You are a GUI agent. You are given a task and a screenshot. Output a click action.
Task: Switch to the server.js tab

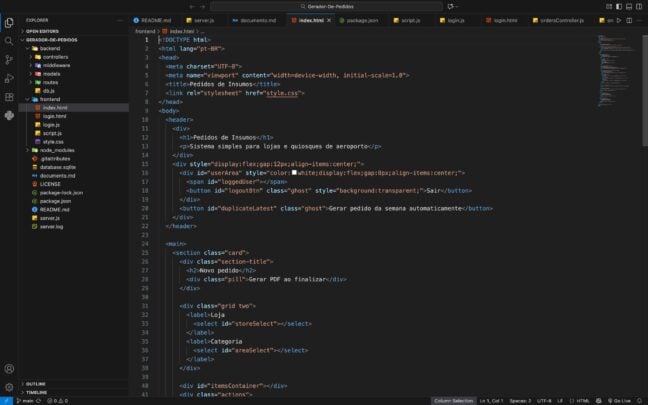tap(200, 20)
